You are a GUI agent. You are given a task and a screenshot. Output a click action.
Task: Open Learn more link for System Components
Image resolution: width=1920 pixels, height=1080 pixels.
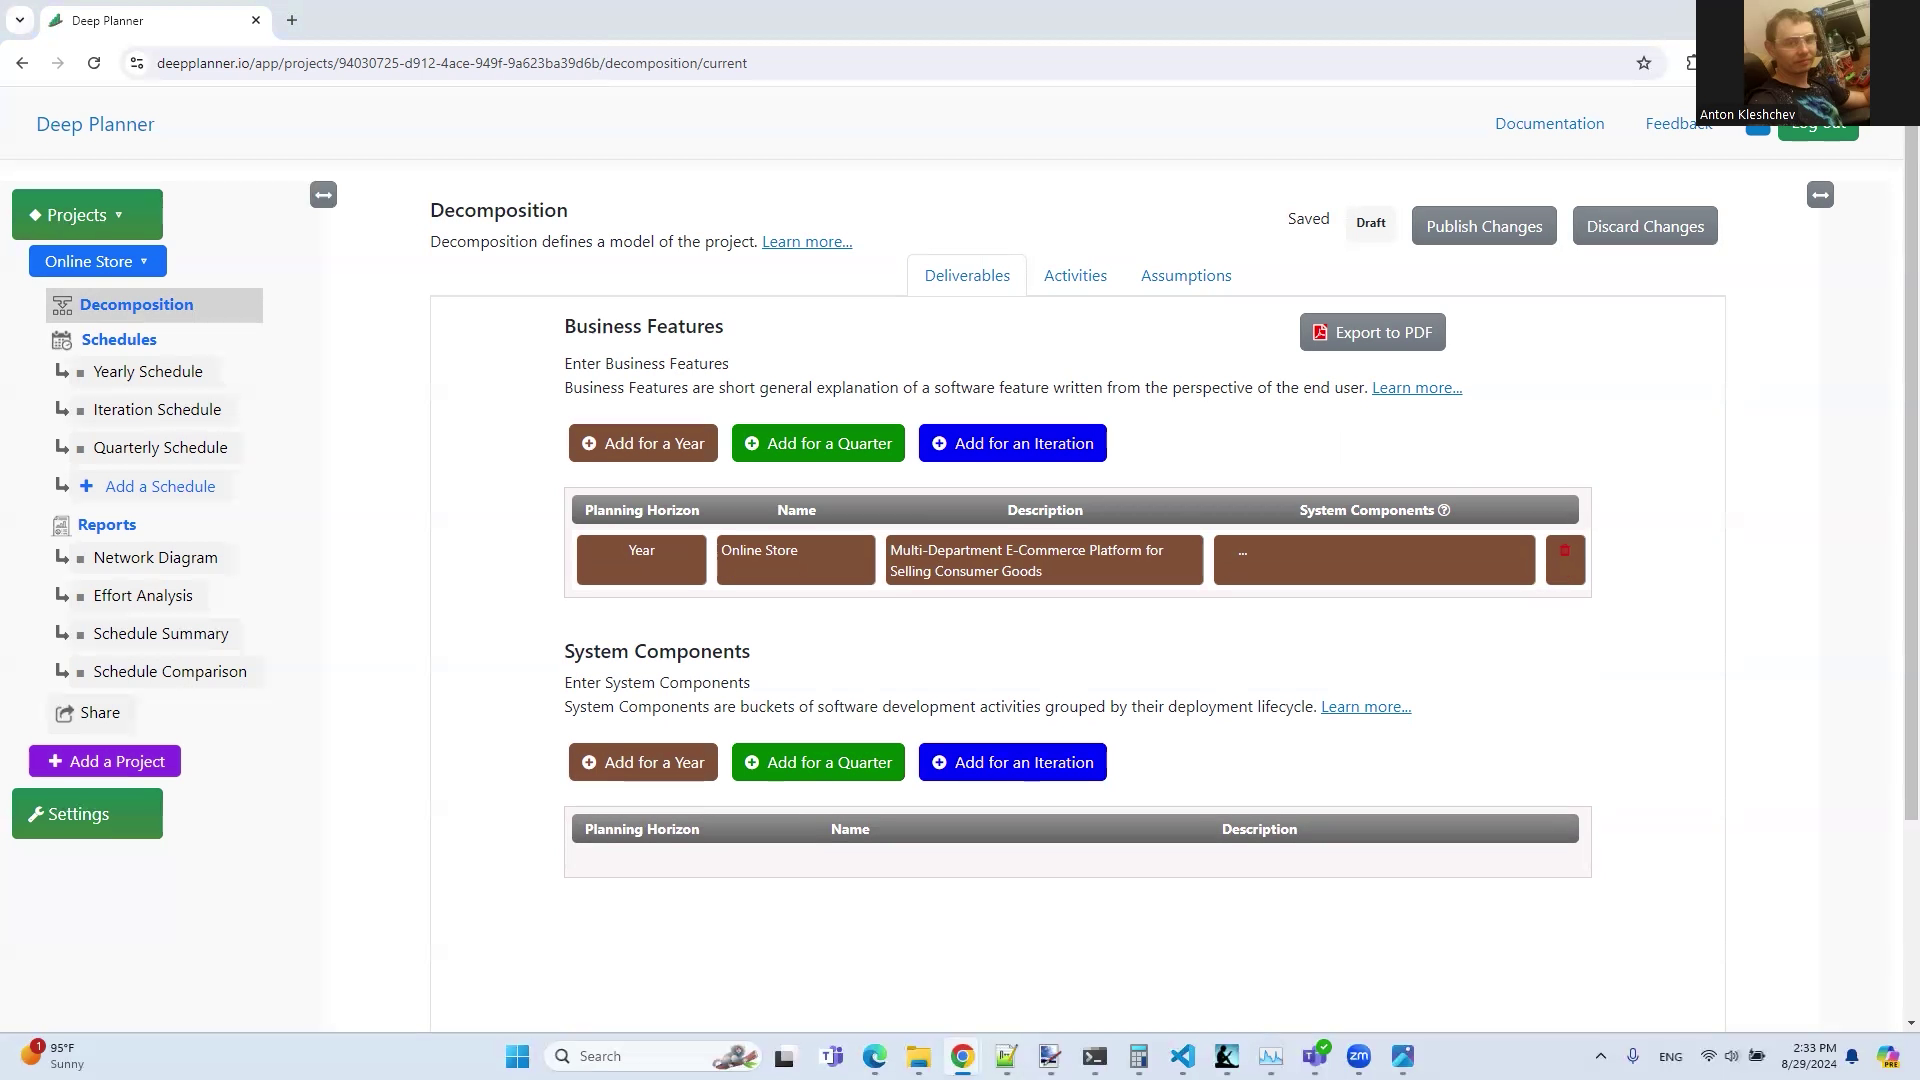click(x=1366, y=707)
